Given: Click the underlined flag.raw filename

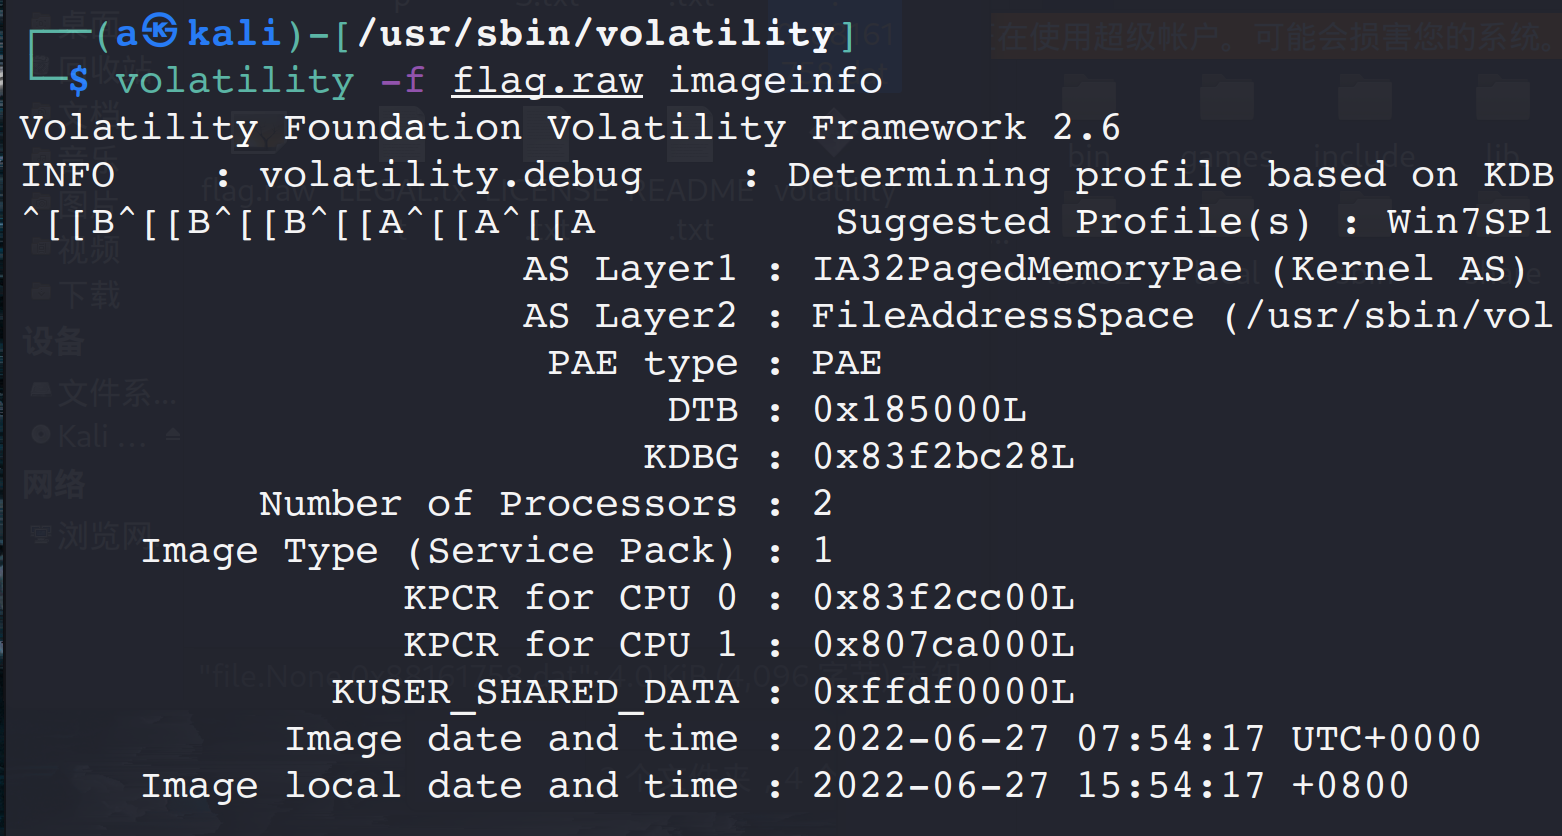Looking at the screenshot, I should 547,81.
